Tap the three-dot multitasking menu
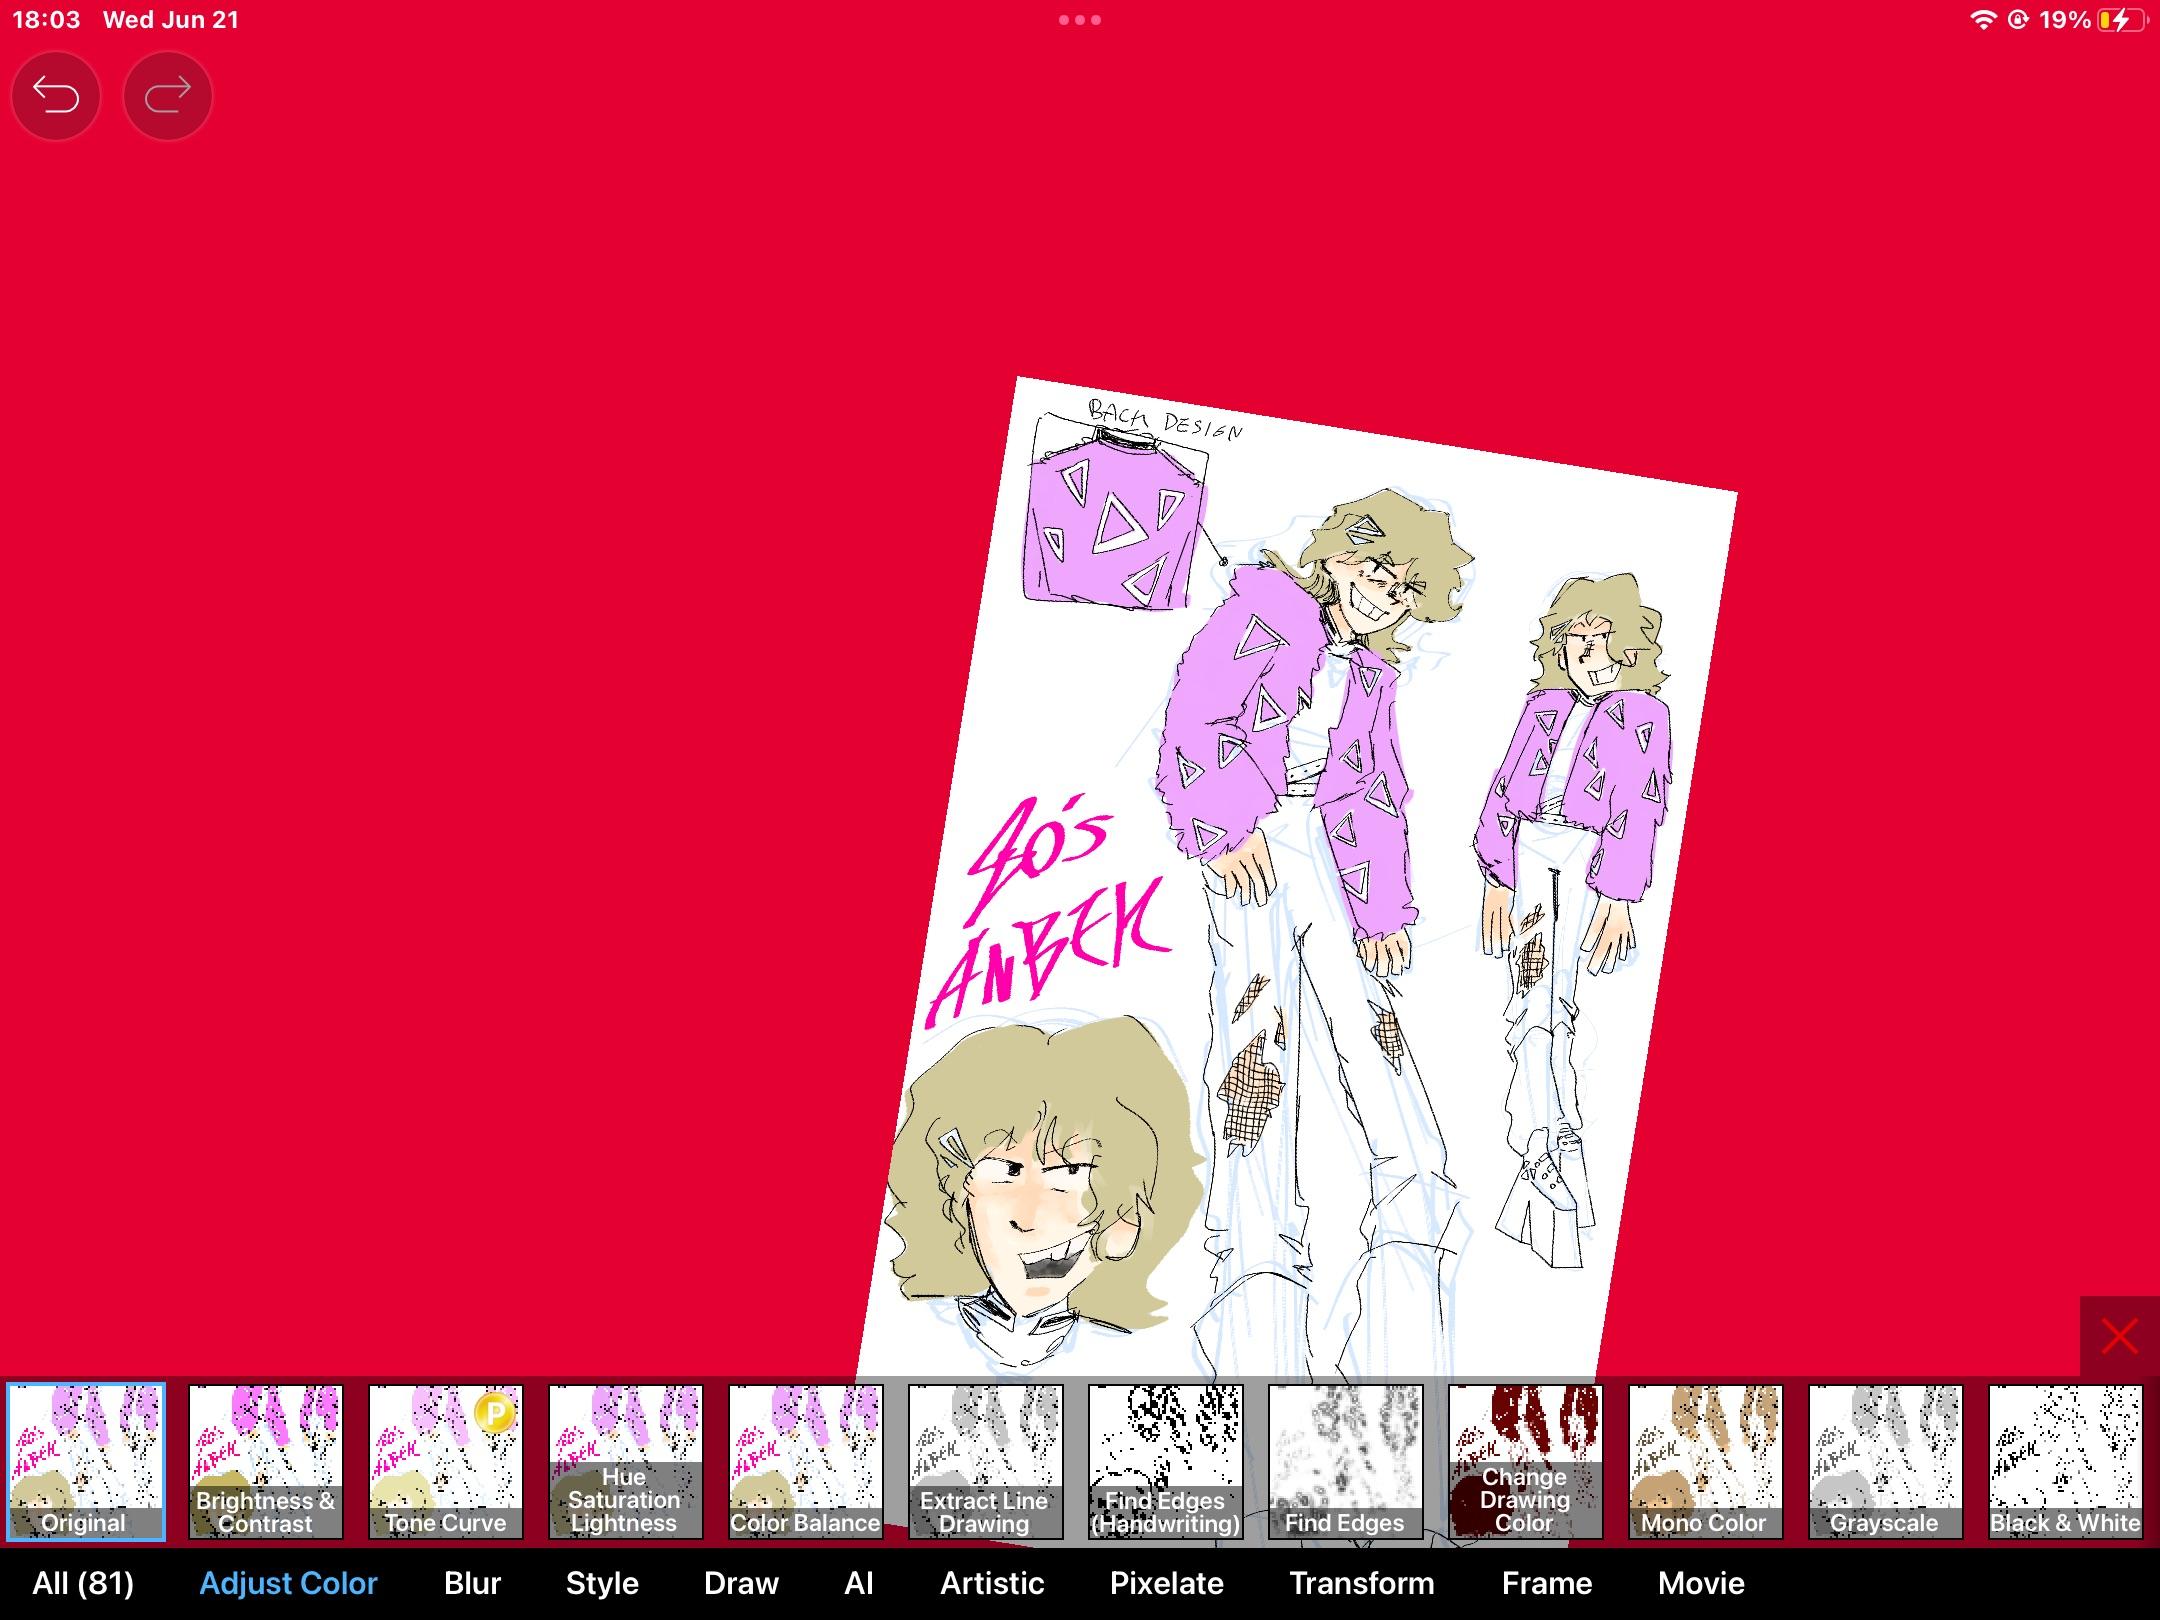The height and width of the screenshot is (1620, 2160). click(1080, 20)
